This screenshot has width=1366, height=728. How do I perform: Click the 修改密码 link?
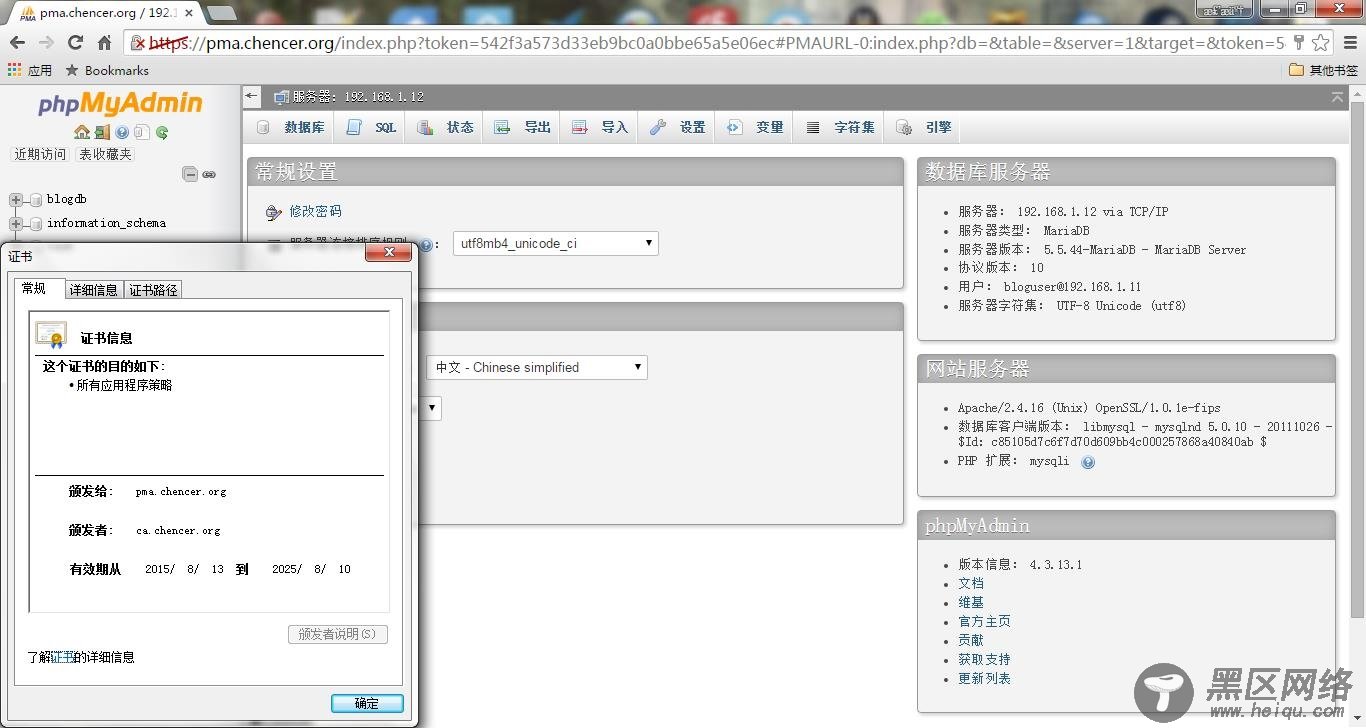pyautogui.click(x=315, y=211)
